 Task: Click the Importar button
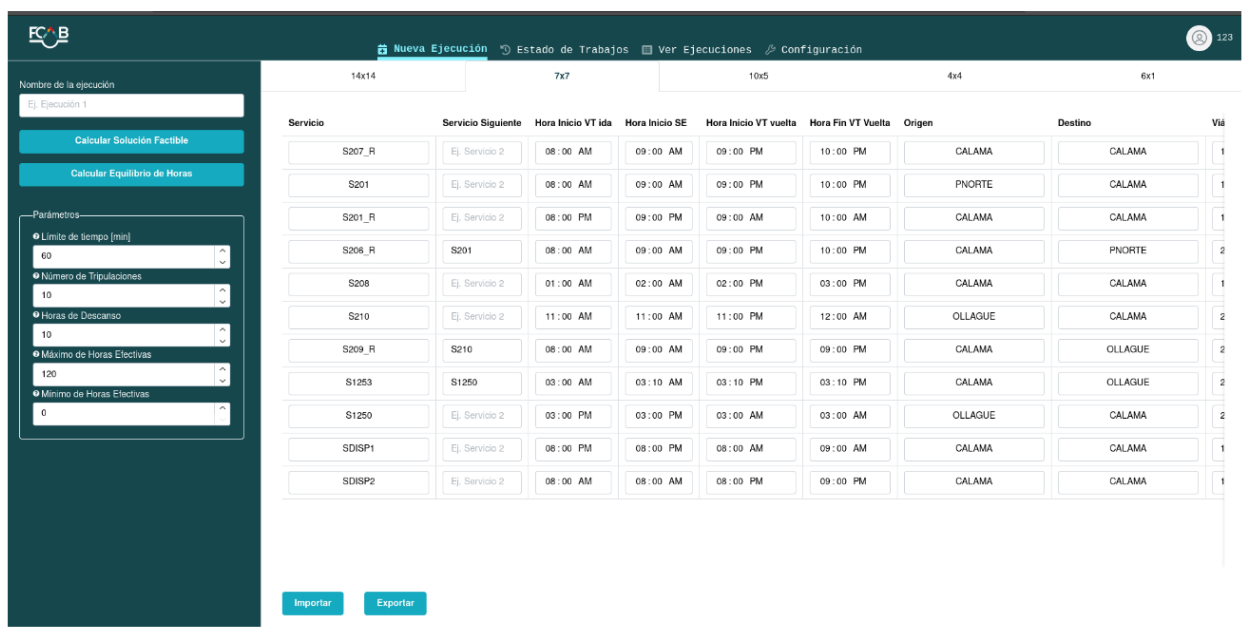click(x=313, y=603)
